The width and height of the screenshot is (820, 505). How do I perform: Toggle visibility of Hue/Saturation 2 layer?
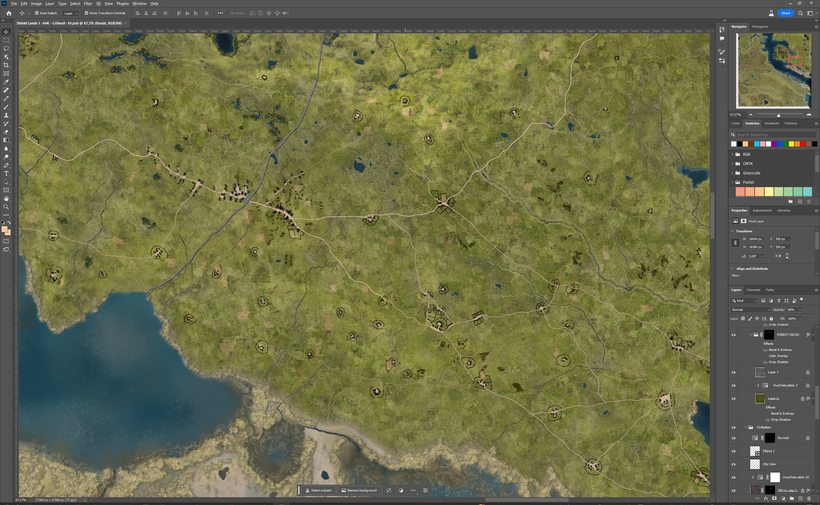coord(733,386)
